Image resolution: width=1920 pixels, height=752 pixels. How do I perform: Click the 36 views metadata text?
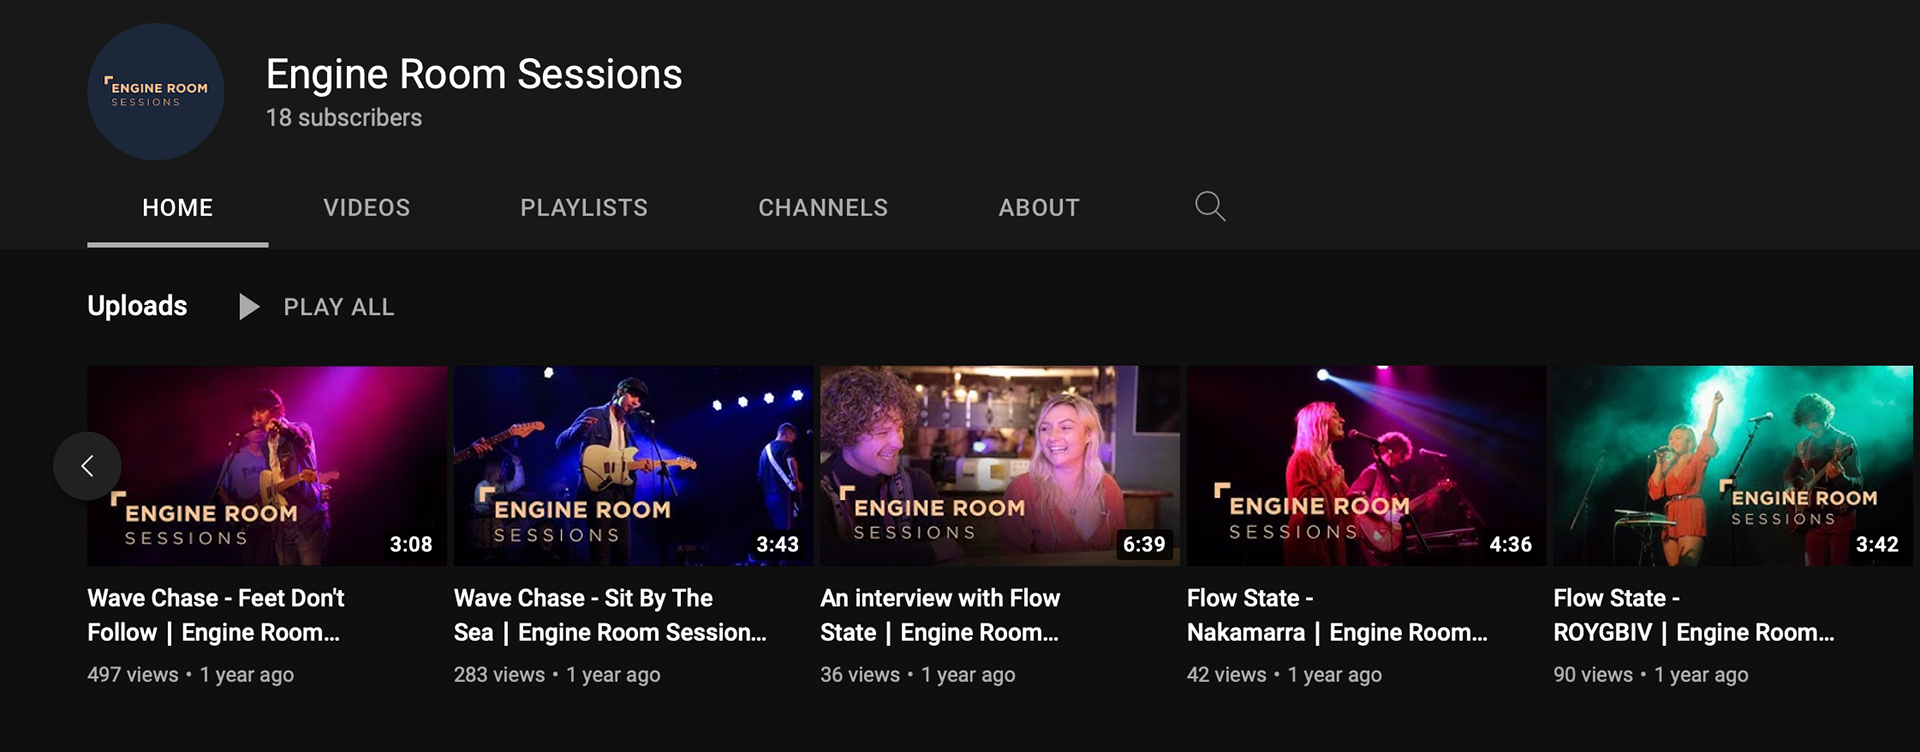(860, 675)
